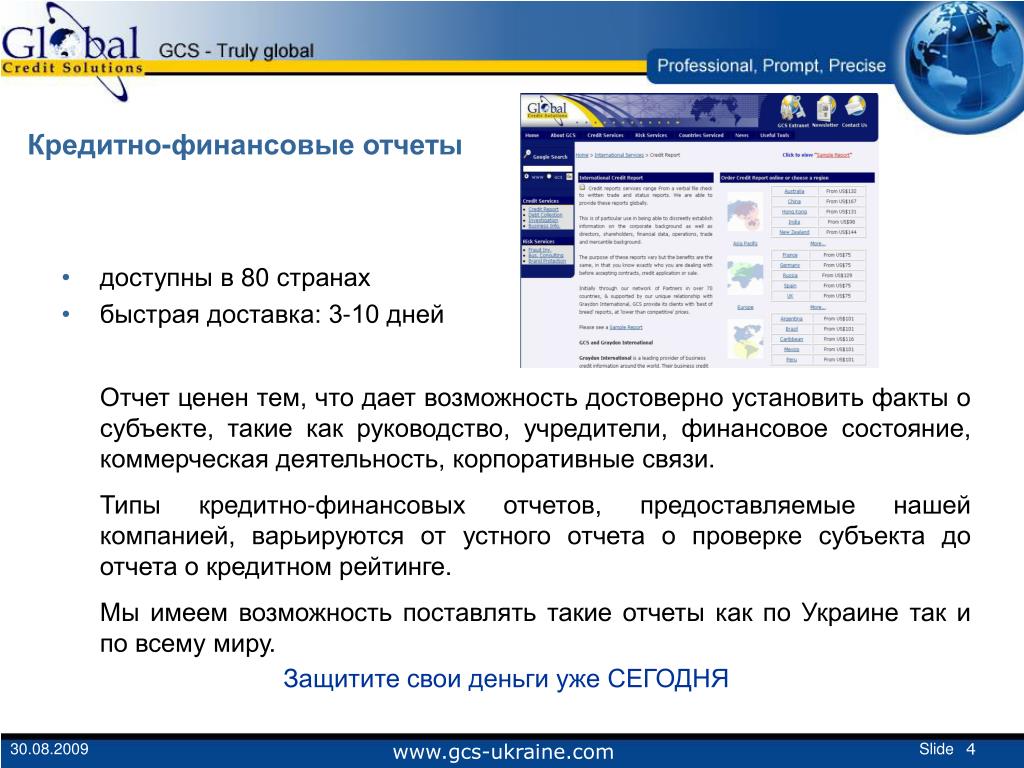
Task: Open the Fraud Inv. sidebar link
Action: [539, 249]
